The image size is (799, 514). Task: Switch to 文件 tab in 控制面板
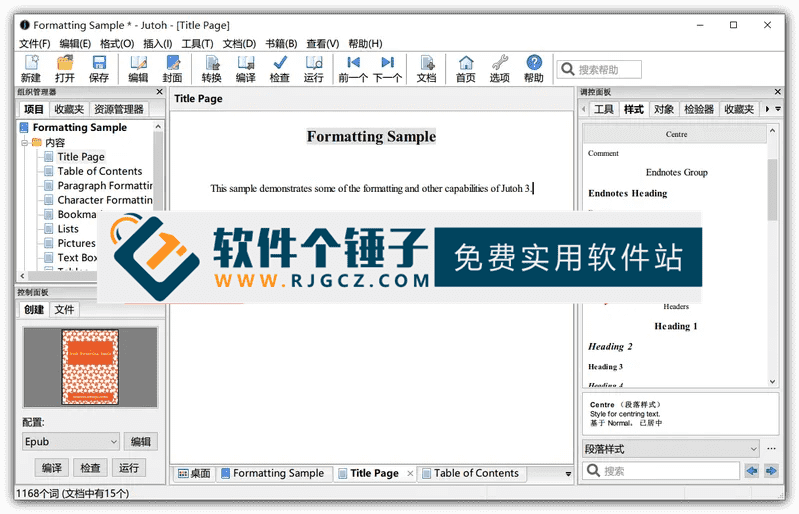point(64,309)
